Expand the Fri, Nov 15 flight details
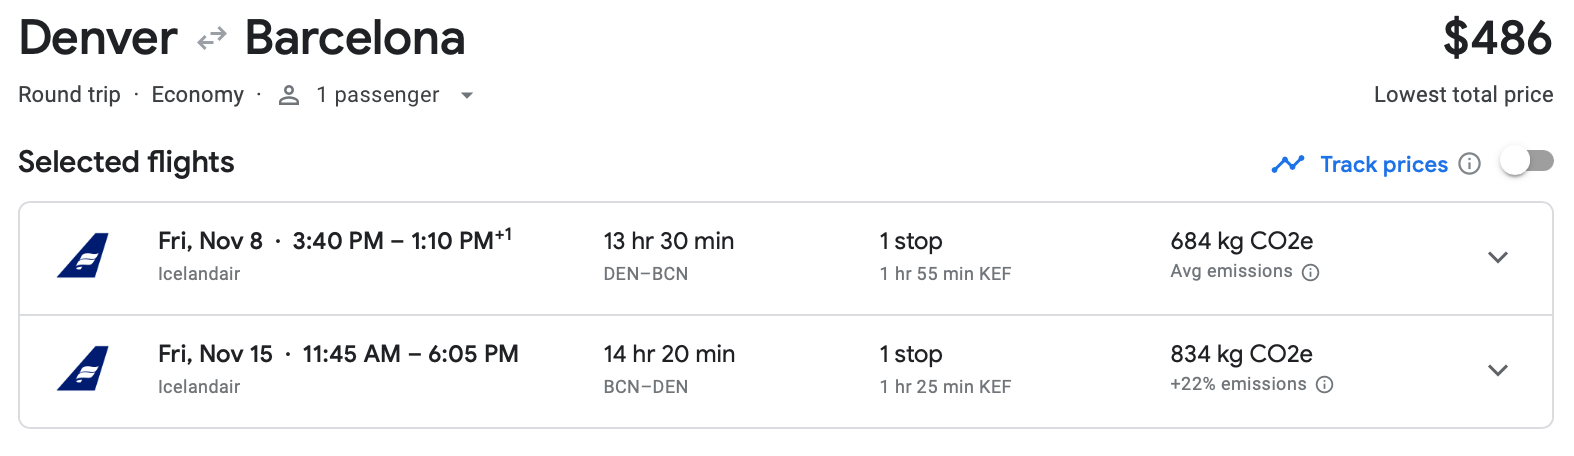1574x456 pixels. [1497, 370]
